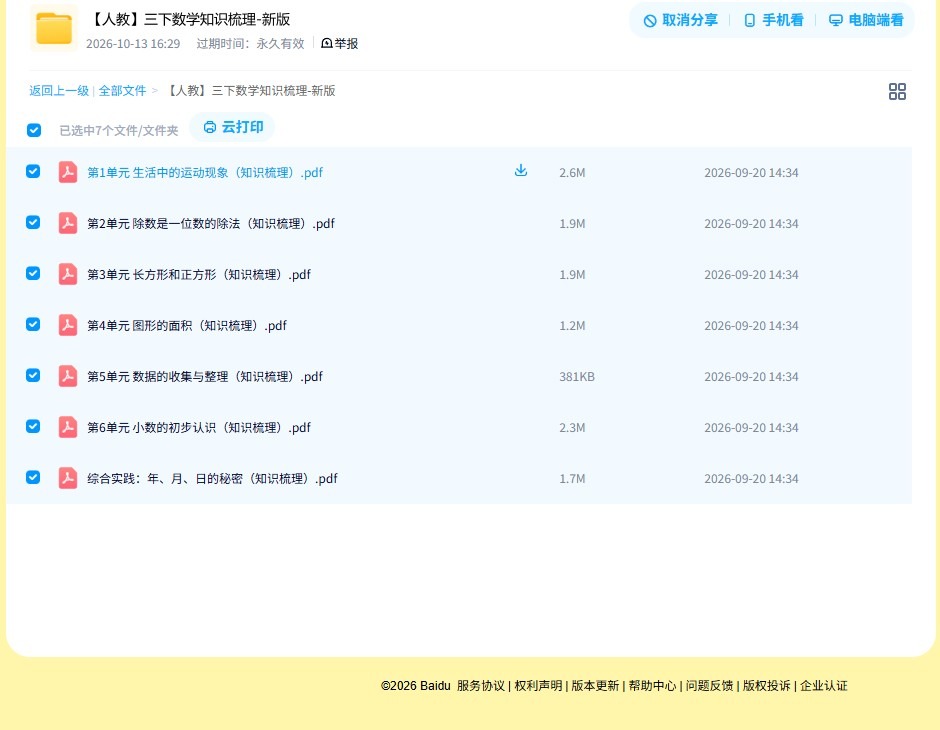This screenshot has width=940, height=730.
Task: Open 帮助中心 footer link
Action: [x=652, y=686]
